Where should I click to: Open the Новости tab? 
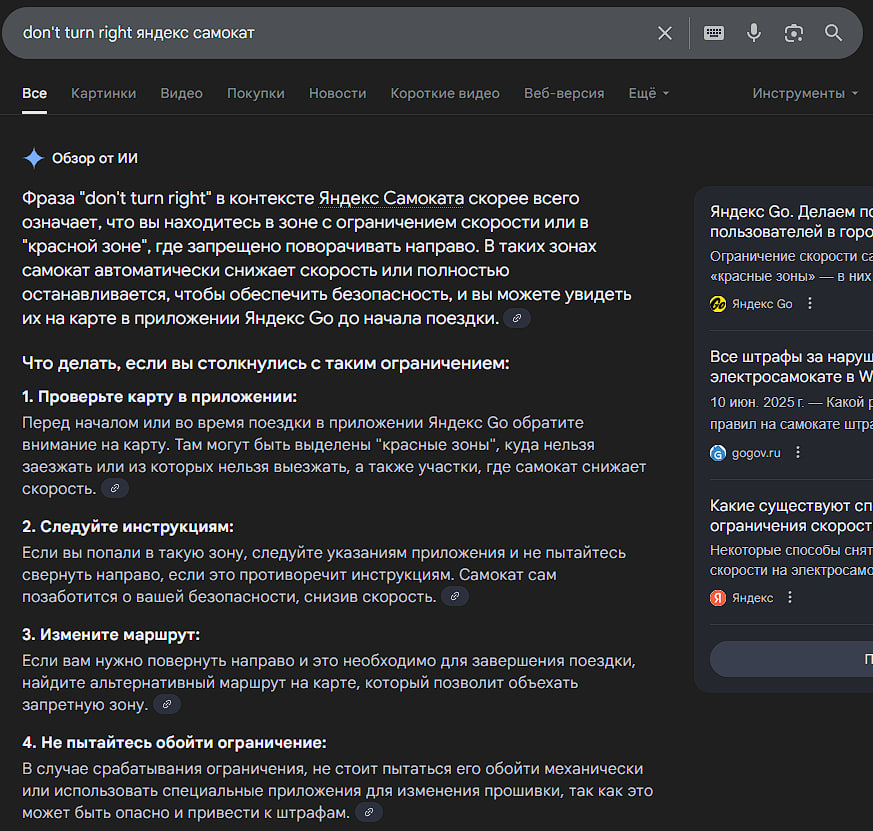[x=337, y=93]
